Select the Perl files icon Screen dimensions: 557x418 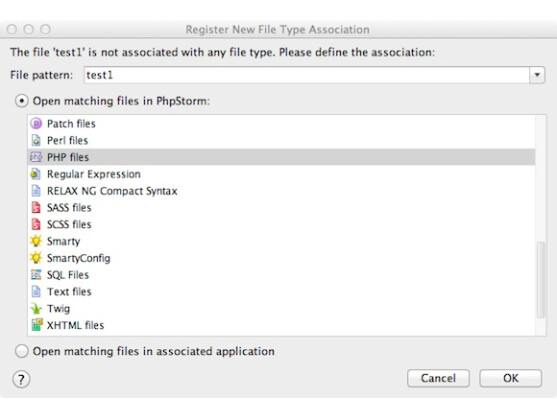tap(36, 140)
